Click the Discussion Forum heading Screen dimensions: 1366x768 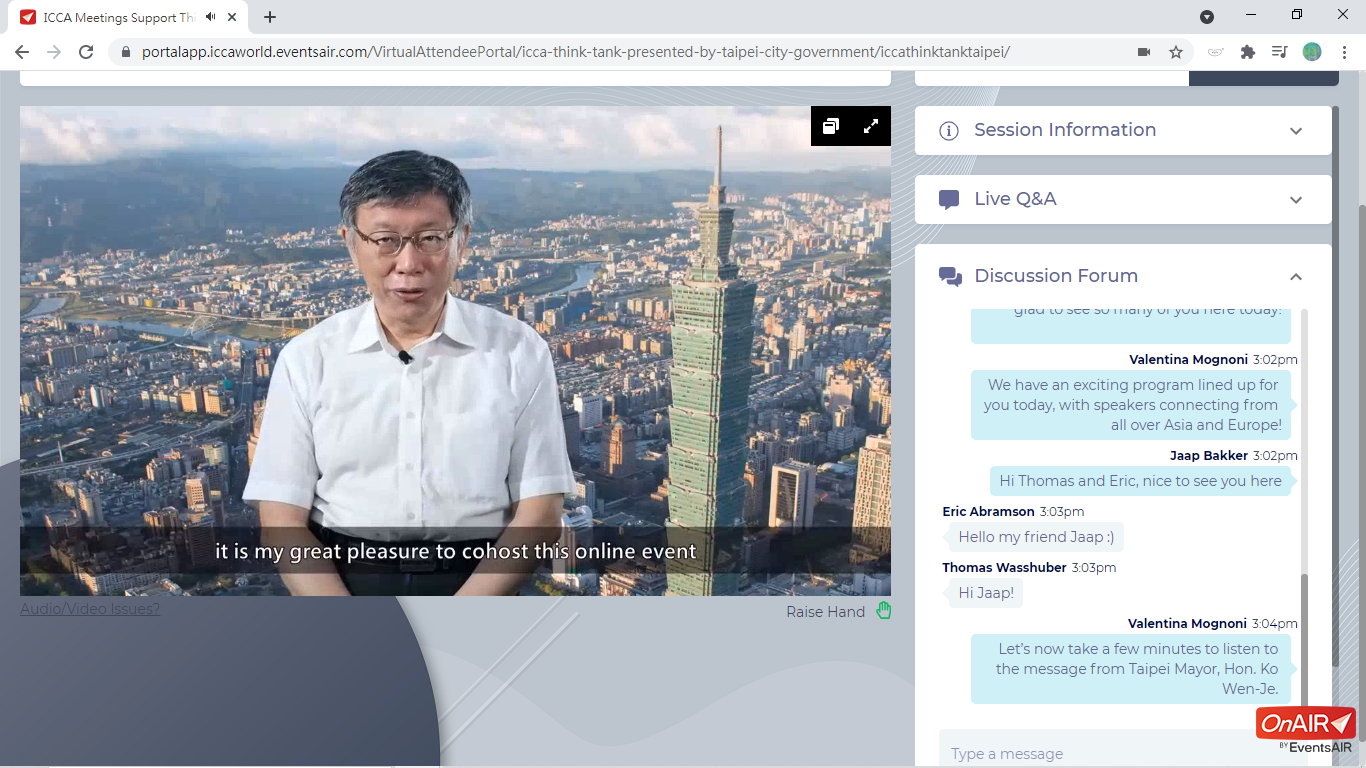tap(1056, 276)
